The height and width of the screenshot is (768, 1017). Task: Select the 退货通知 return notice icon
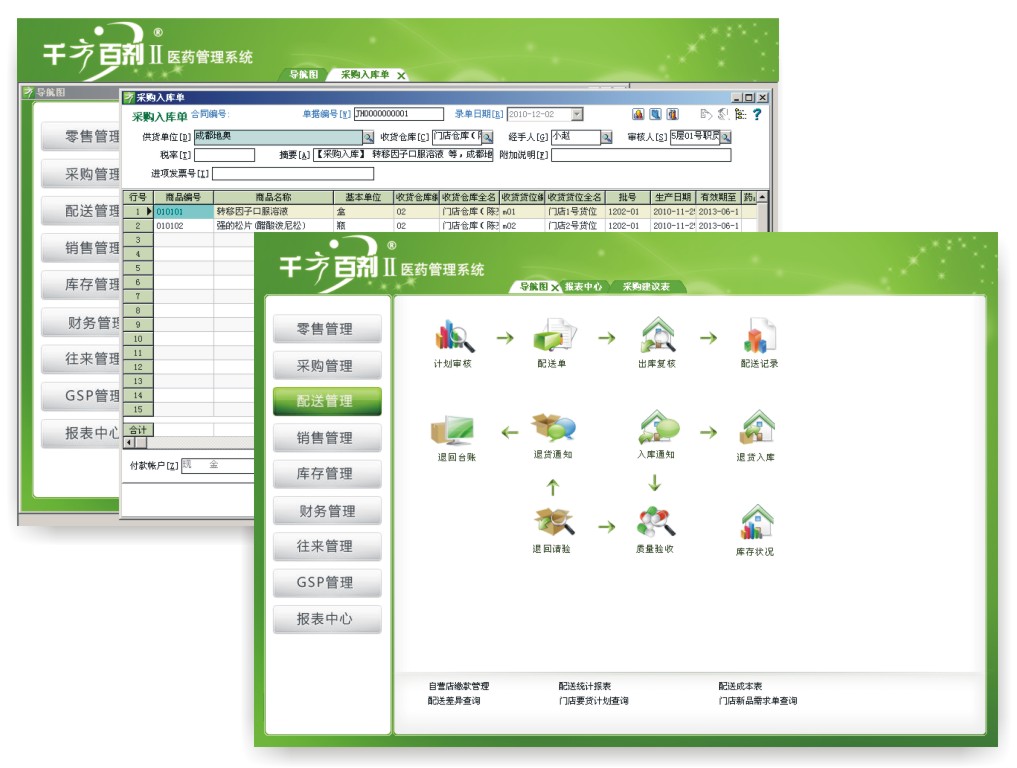(x=552, y=428)
